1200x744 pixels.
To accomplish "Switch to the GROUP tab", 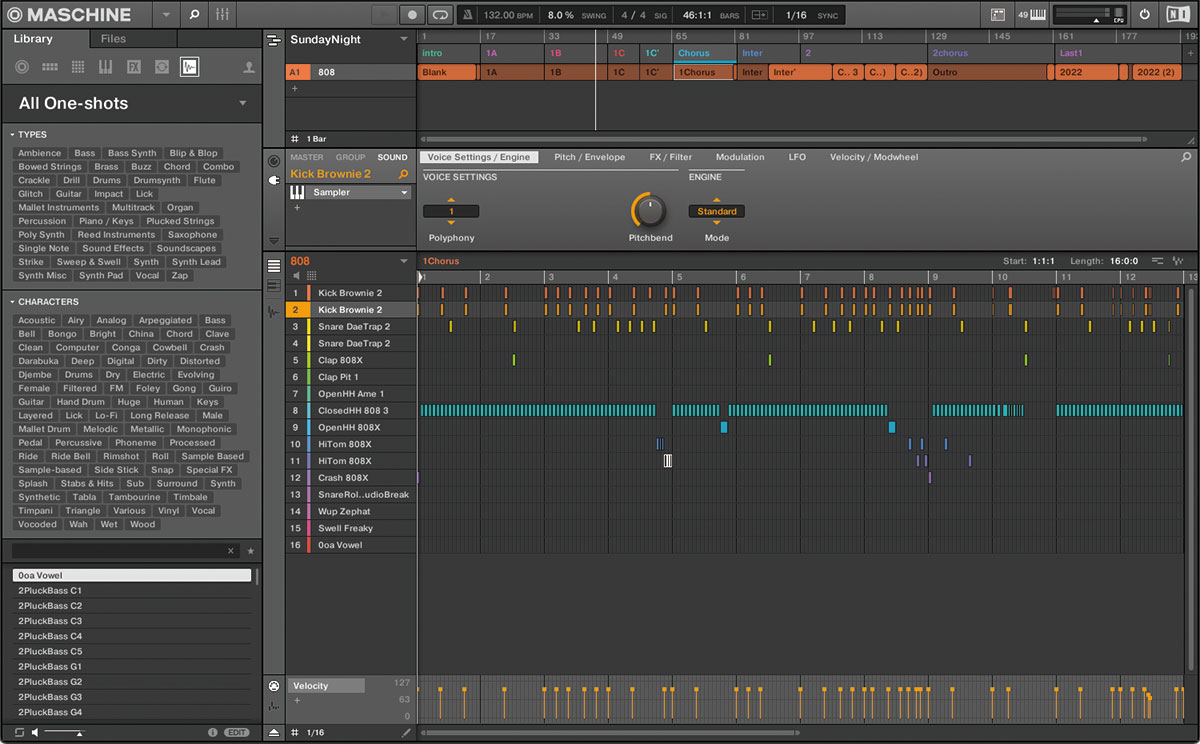I will pos(350,157).
